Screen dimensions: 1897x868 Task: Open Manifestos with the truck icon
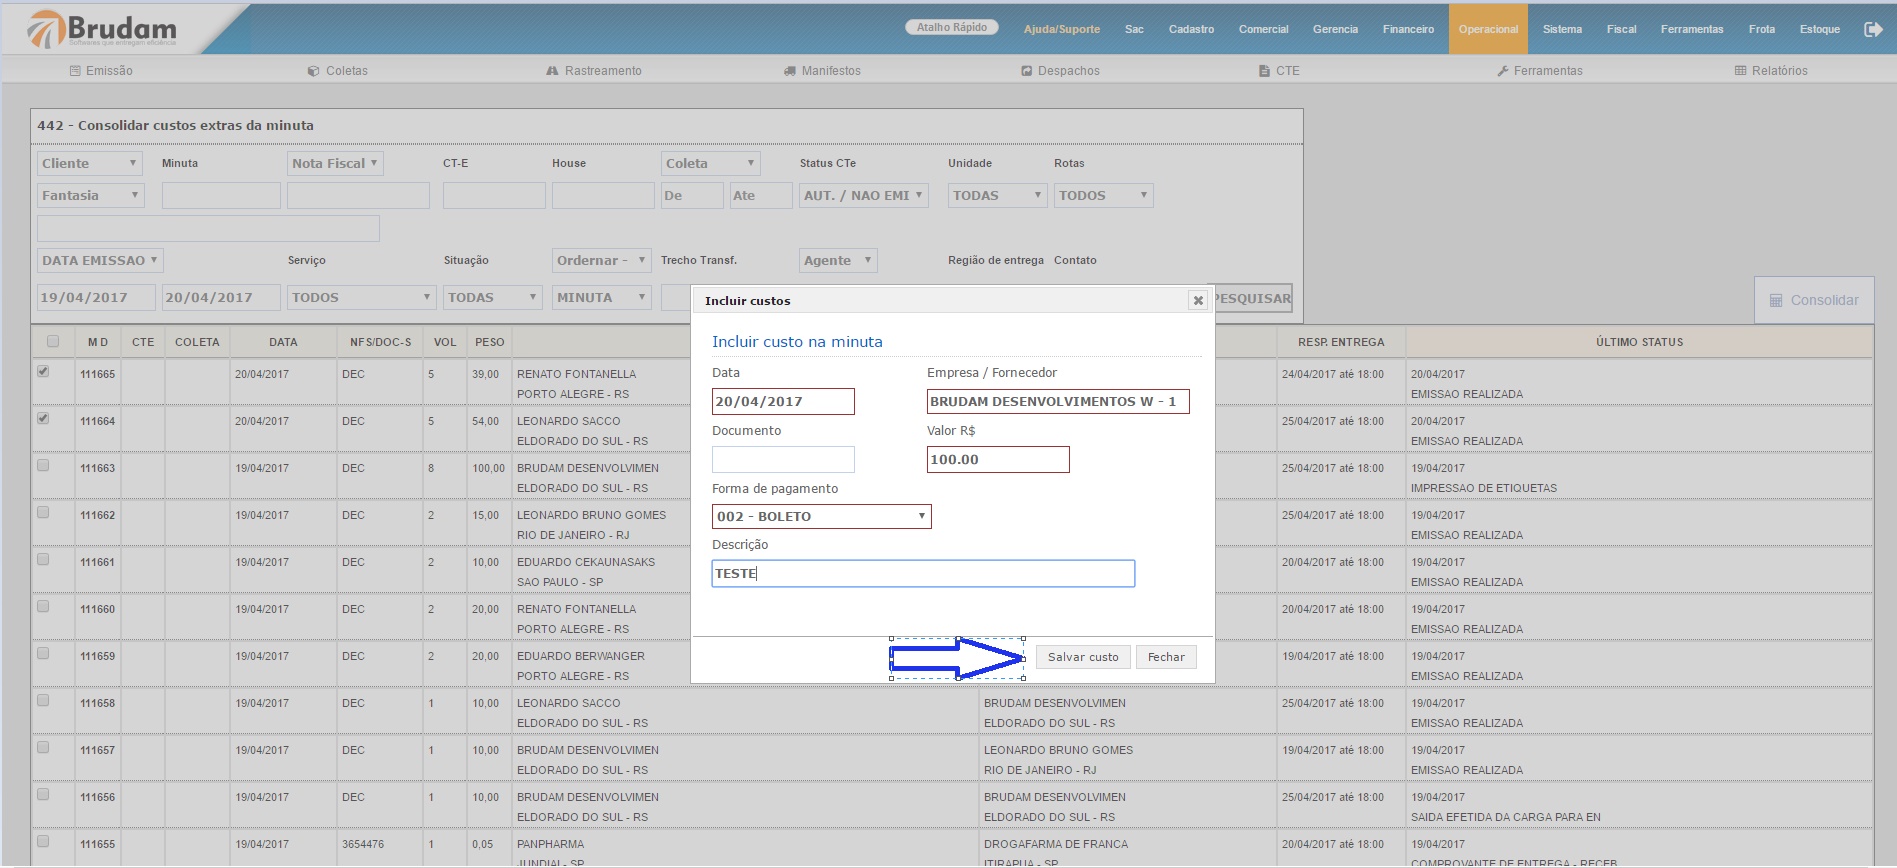point(790,71)
